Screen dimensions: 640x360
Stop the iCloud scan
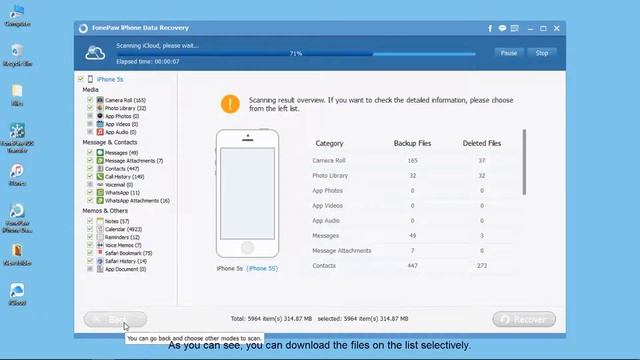(x=542, y=53)
